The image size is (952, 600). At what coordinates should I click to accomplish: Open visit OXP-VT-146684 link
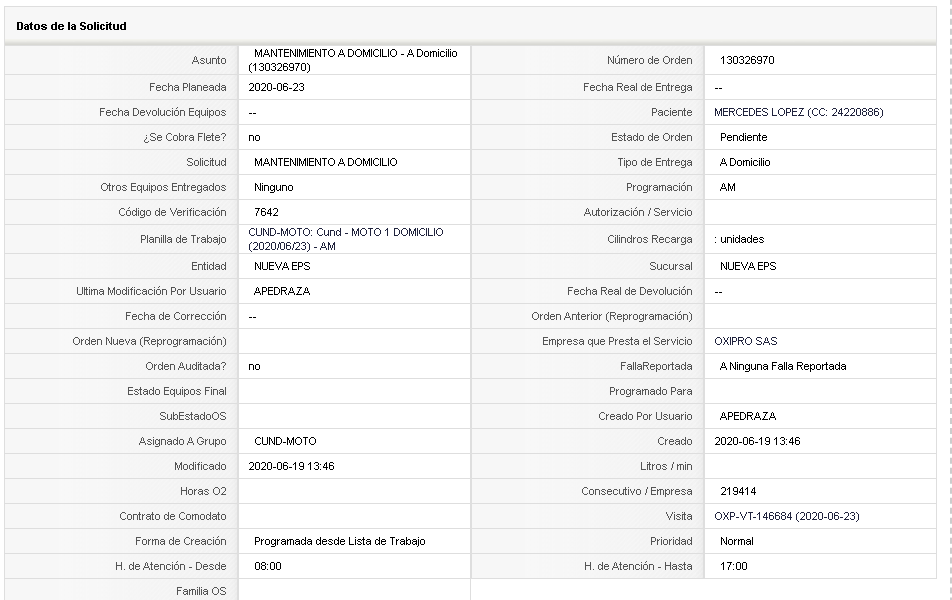[x=787, y=516]
